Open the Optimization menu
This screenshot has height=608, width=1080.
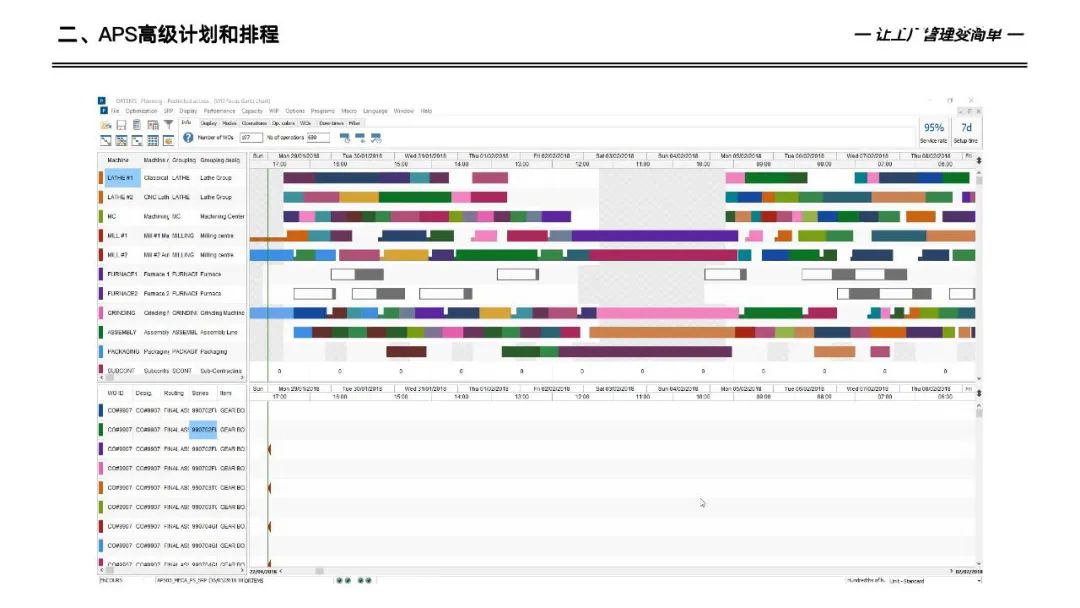[142, 110]
